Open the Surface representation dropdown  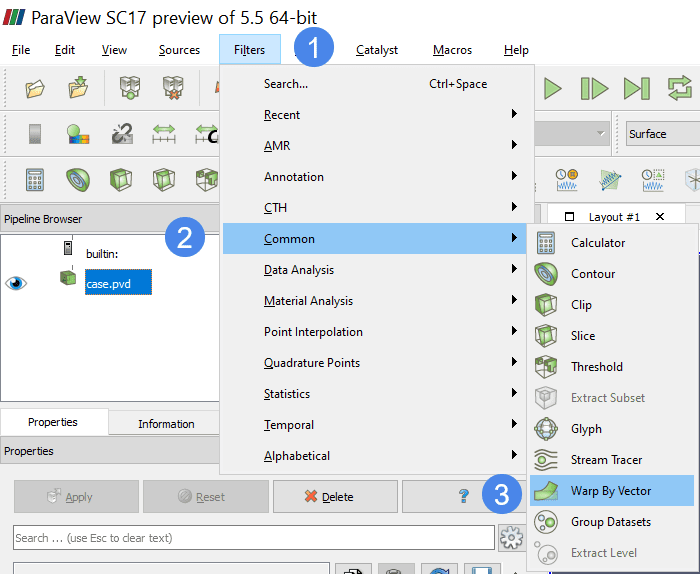660,134
